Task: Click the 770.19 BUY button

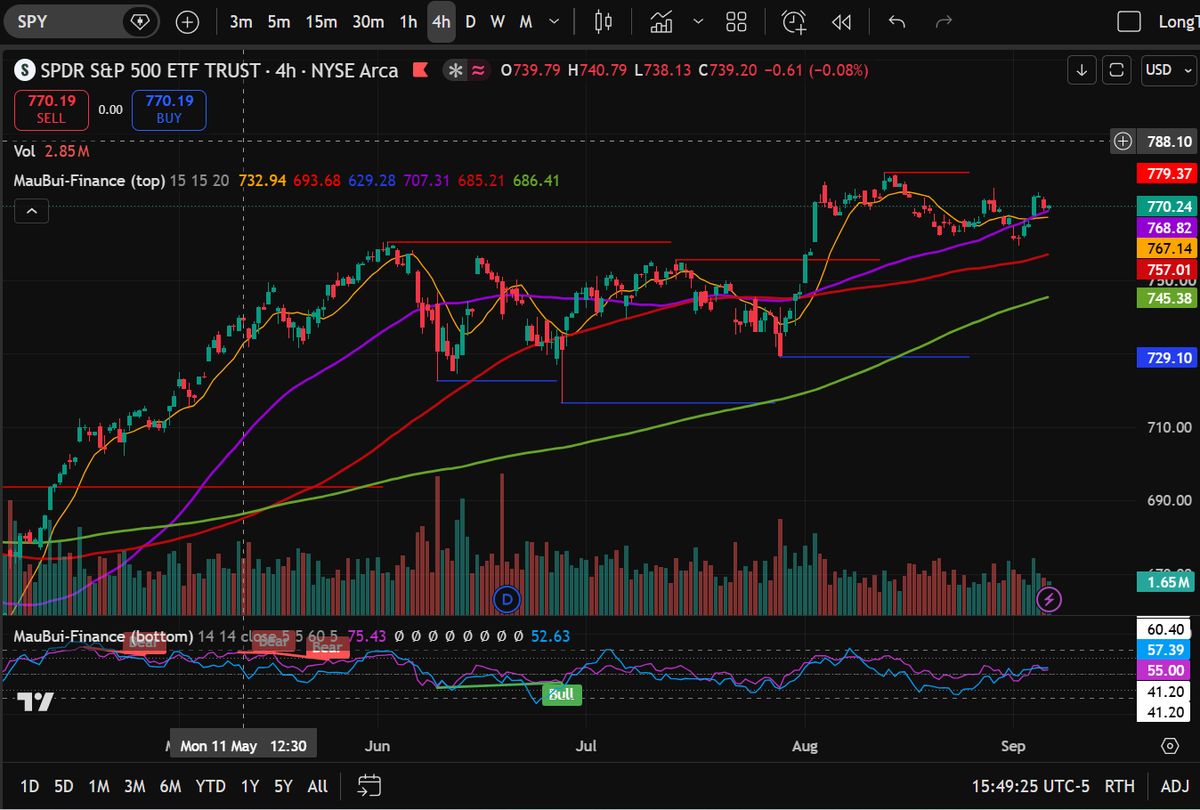Action: click(x=169, y=109)
